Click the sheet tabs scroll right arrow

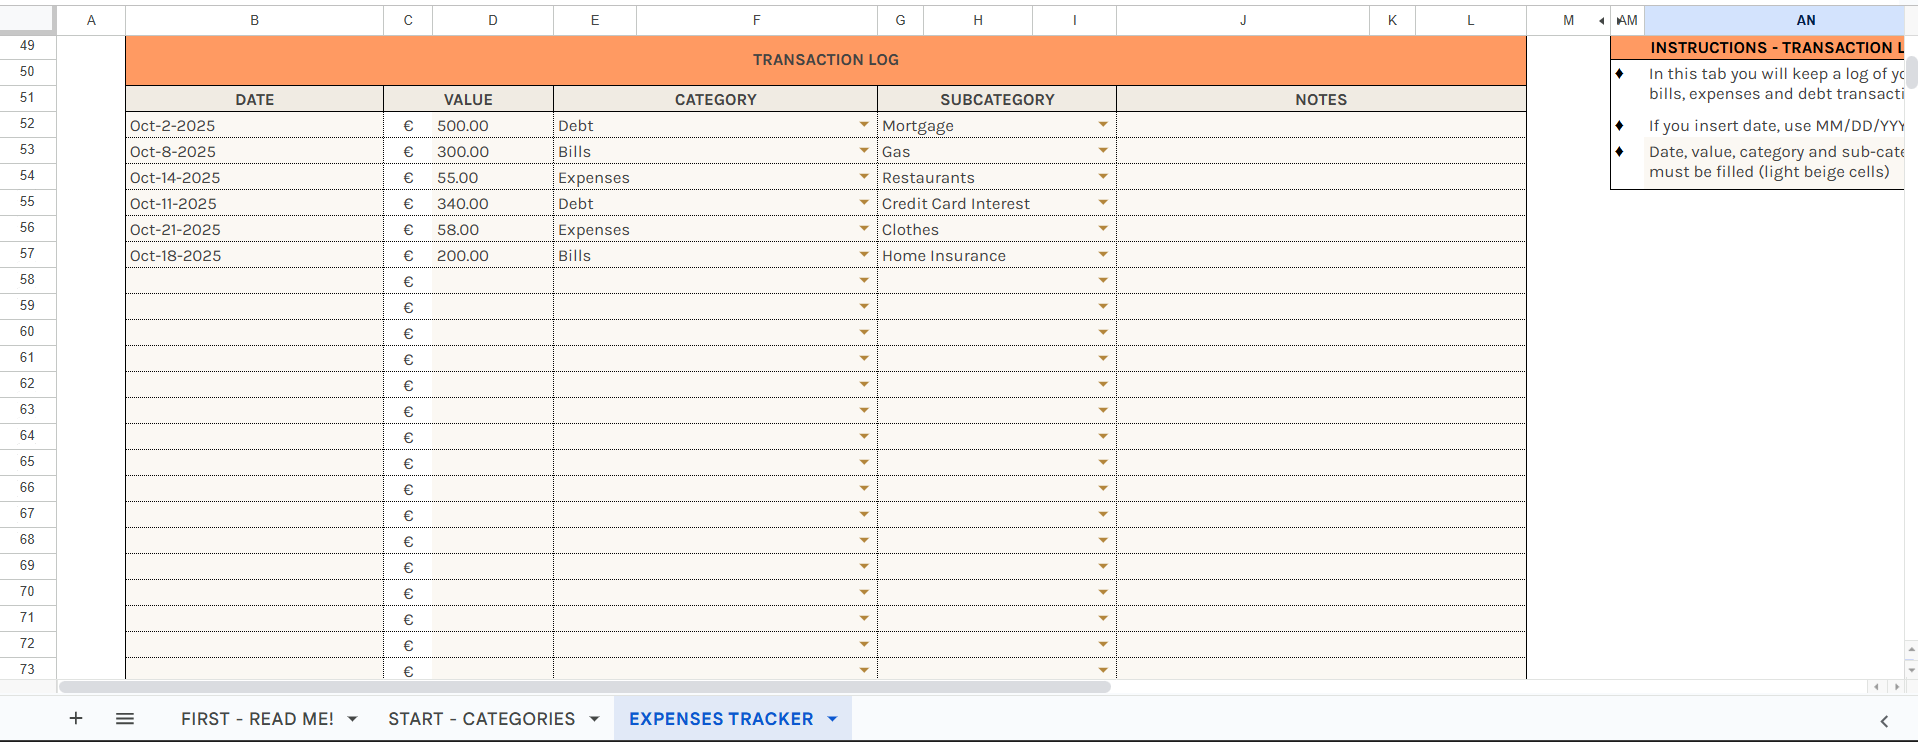1897,687
